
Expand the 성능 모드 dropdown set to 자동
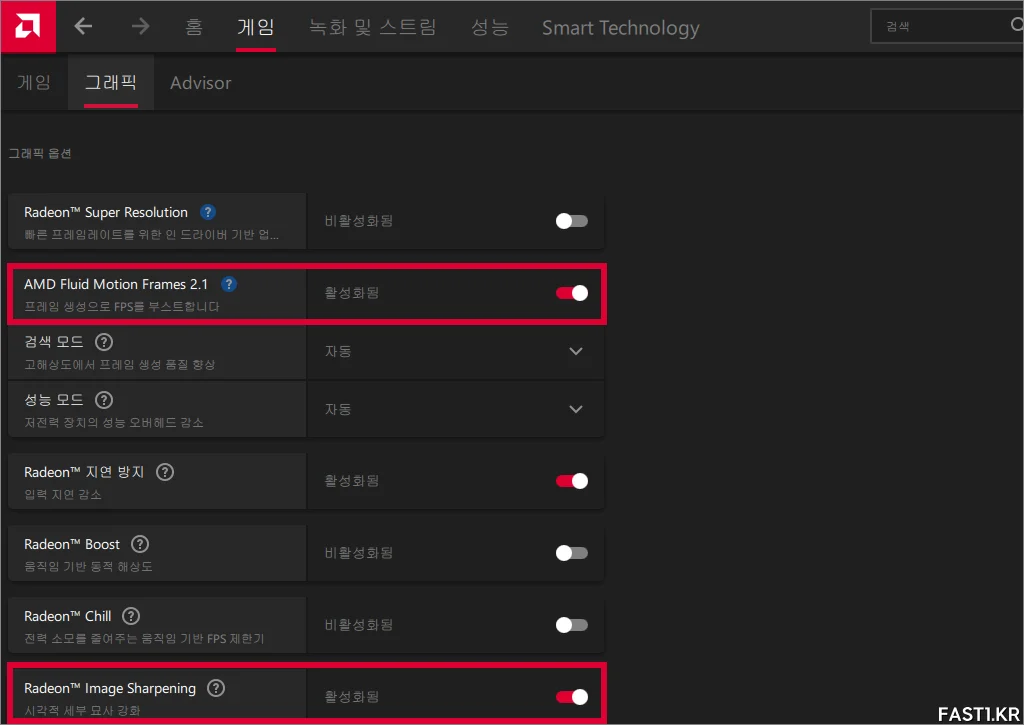click(455, 410)
